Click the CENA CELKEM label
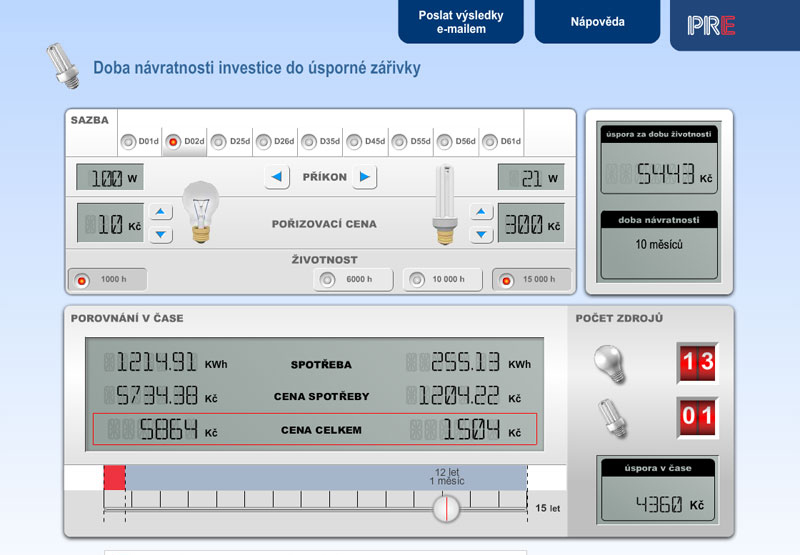This screenshot has height=555, width=800. click(321, 430)
